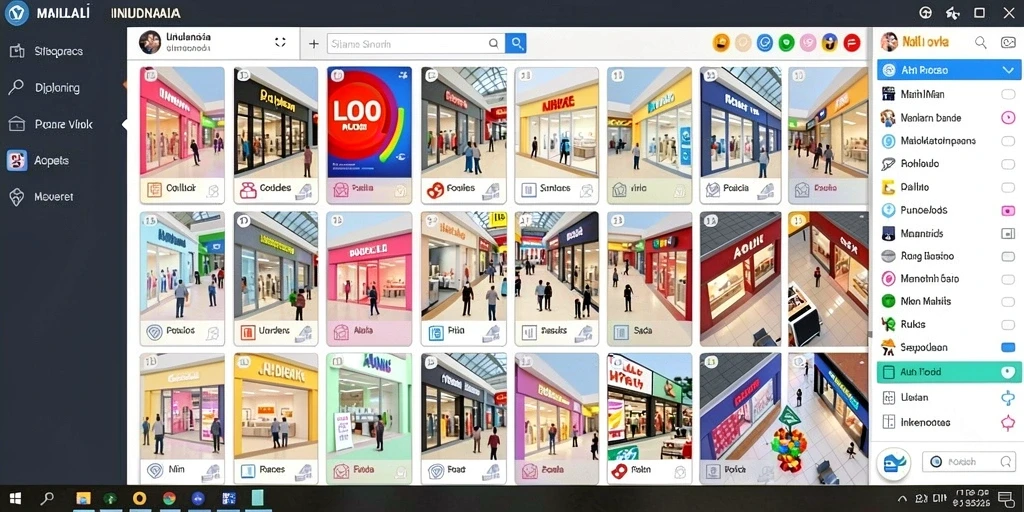The width and height of the screenshot is (1024, 512).
Task: Click the green round icon in the top toolbar
Action: [x=786, y=43]
